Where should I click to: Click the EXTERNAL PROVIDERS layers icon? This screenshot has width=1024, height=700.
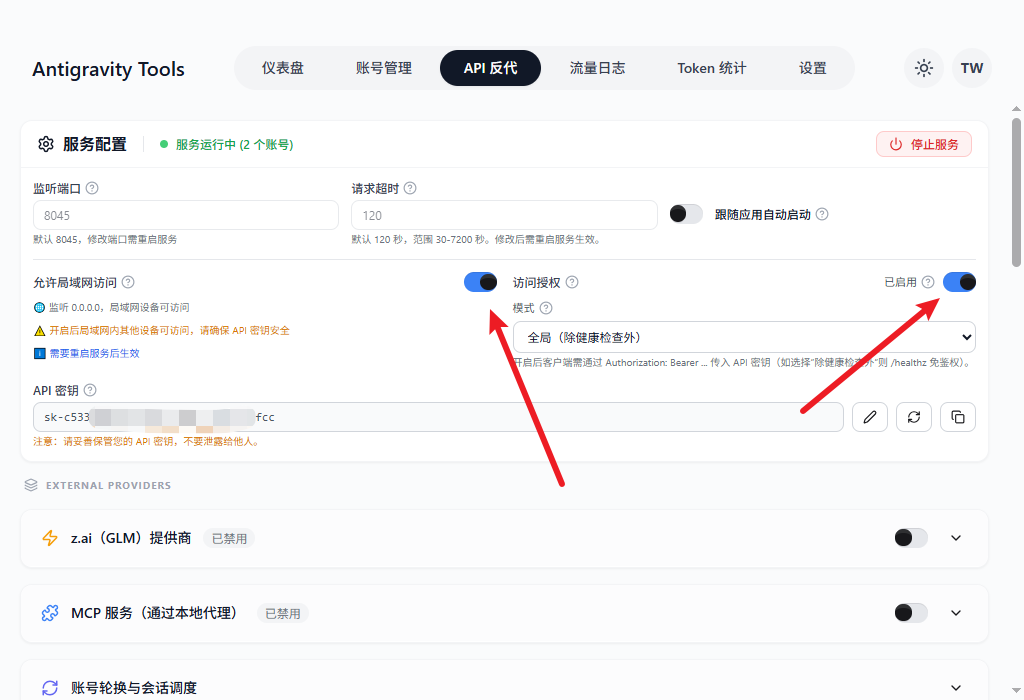click(31, 485)
